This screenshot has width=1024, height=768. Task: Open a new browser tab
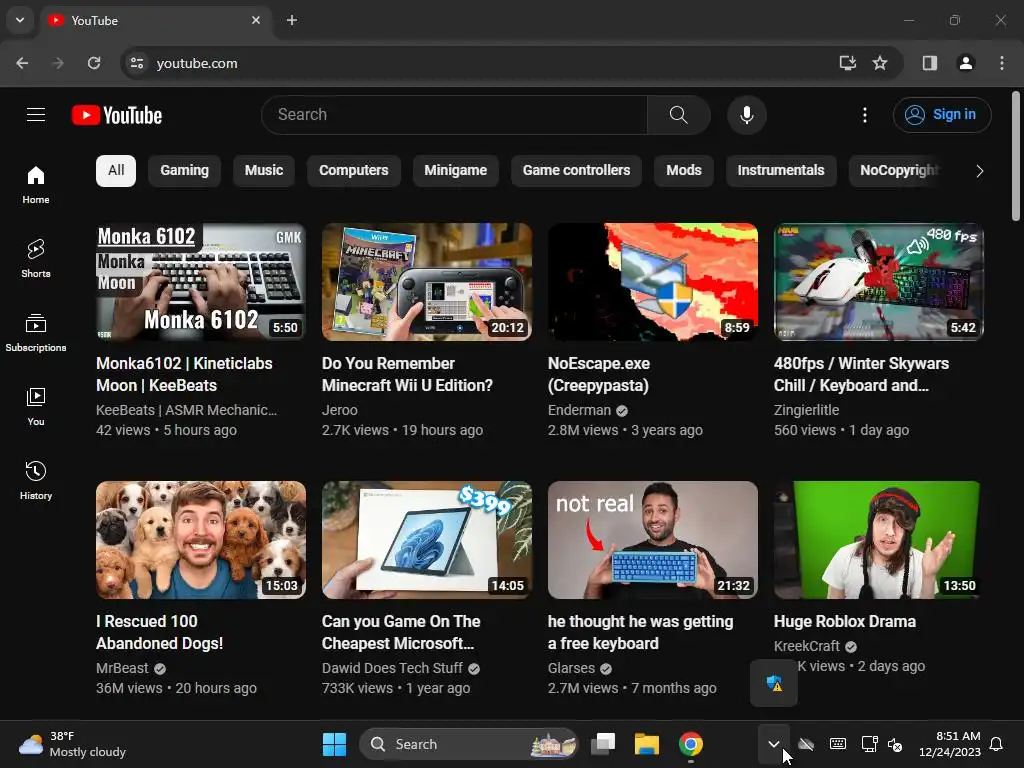[x=292, y=20]
